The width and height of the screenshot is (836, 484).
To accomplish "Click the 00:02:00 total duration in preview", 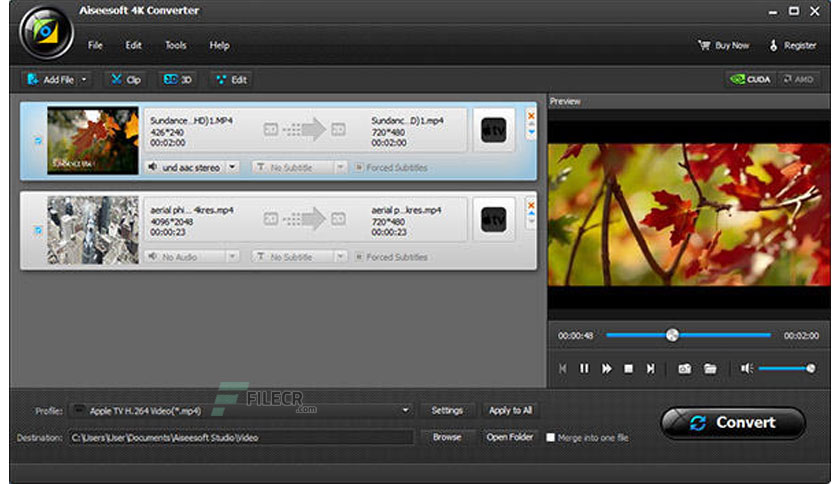I will (x=801, y=336).
